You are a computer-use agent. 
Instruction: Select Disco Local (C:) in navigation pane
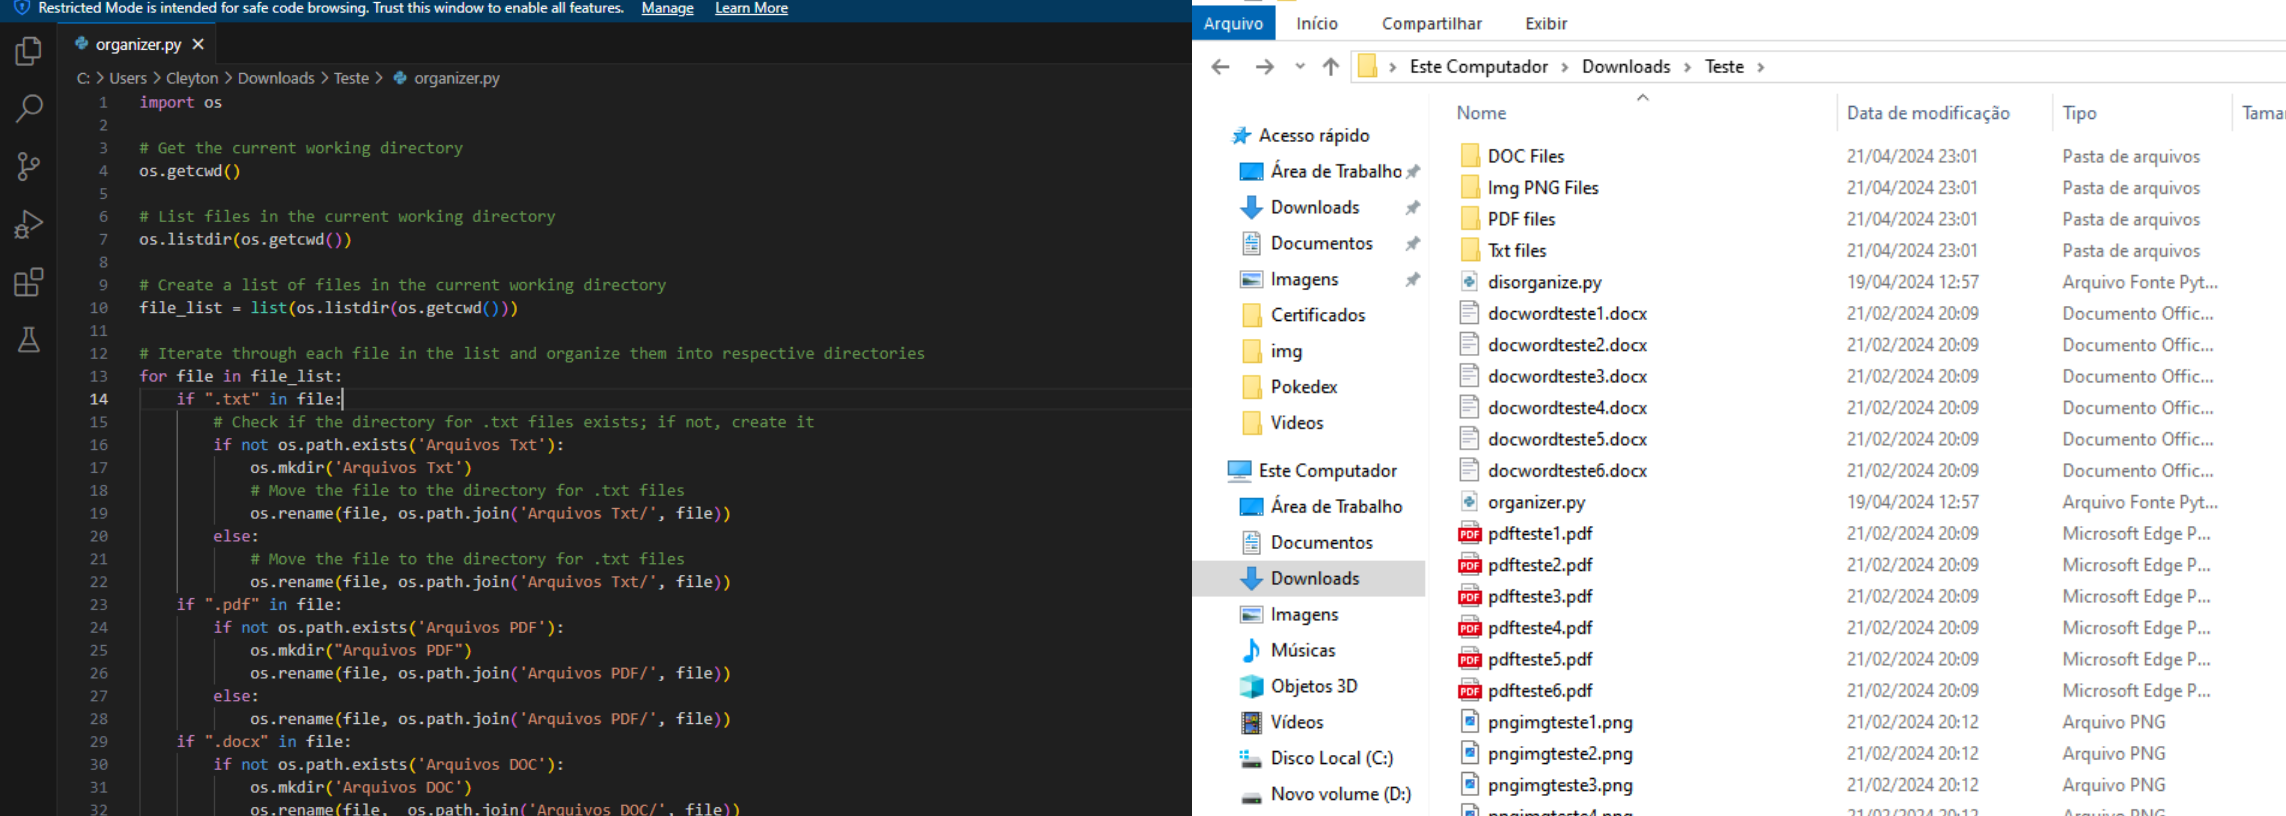pos(1331,758)
